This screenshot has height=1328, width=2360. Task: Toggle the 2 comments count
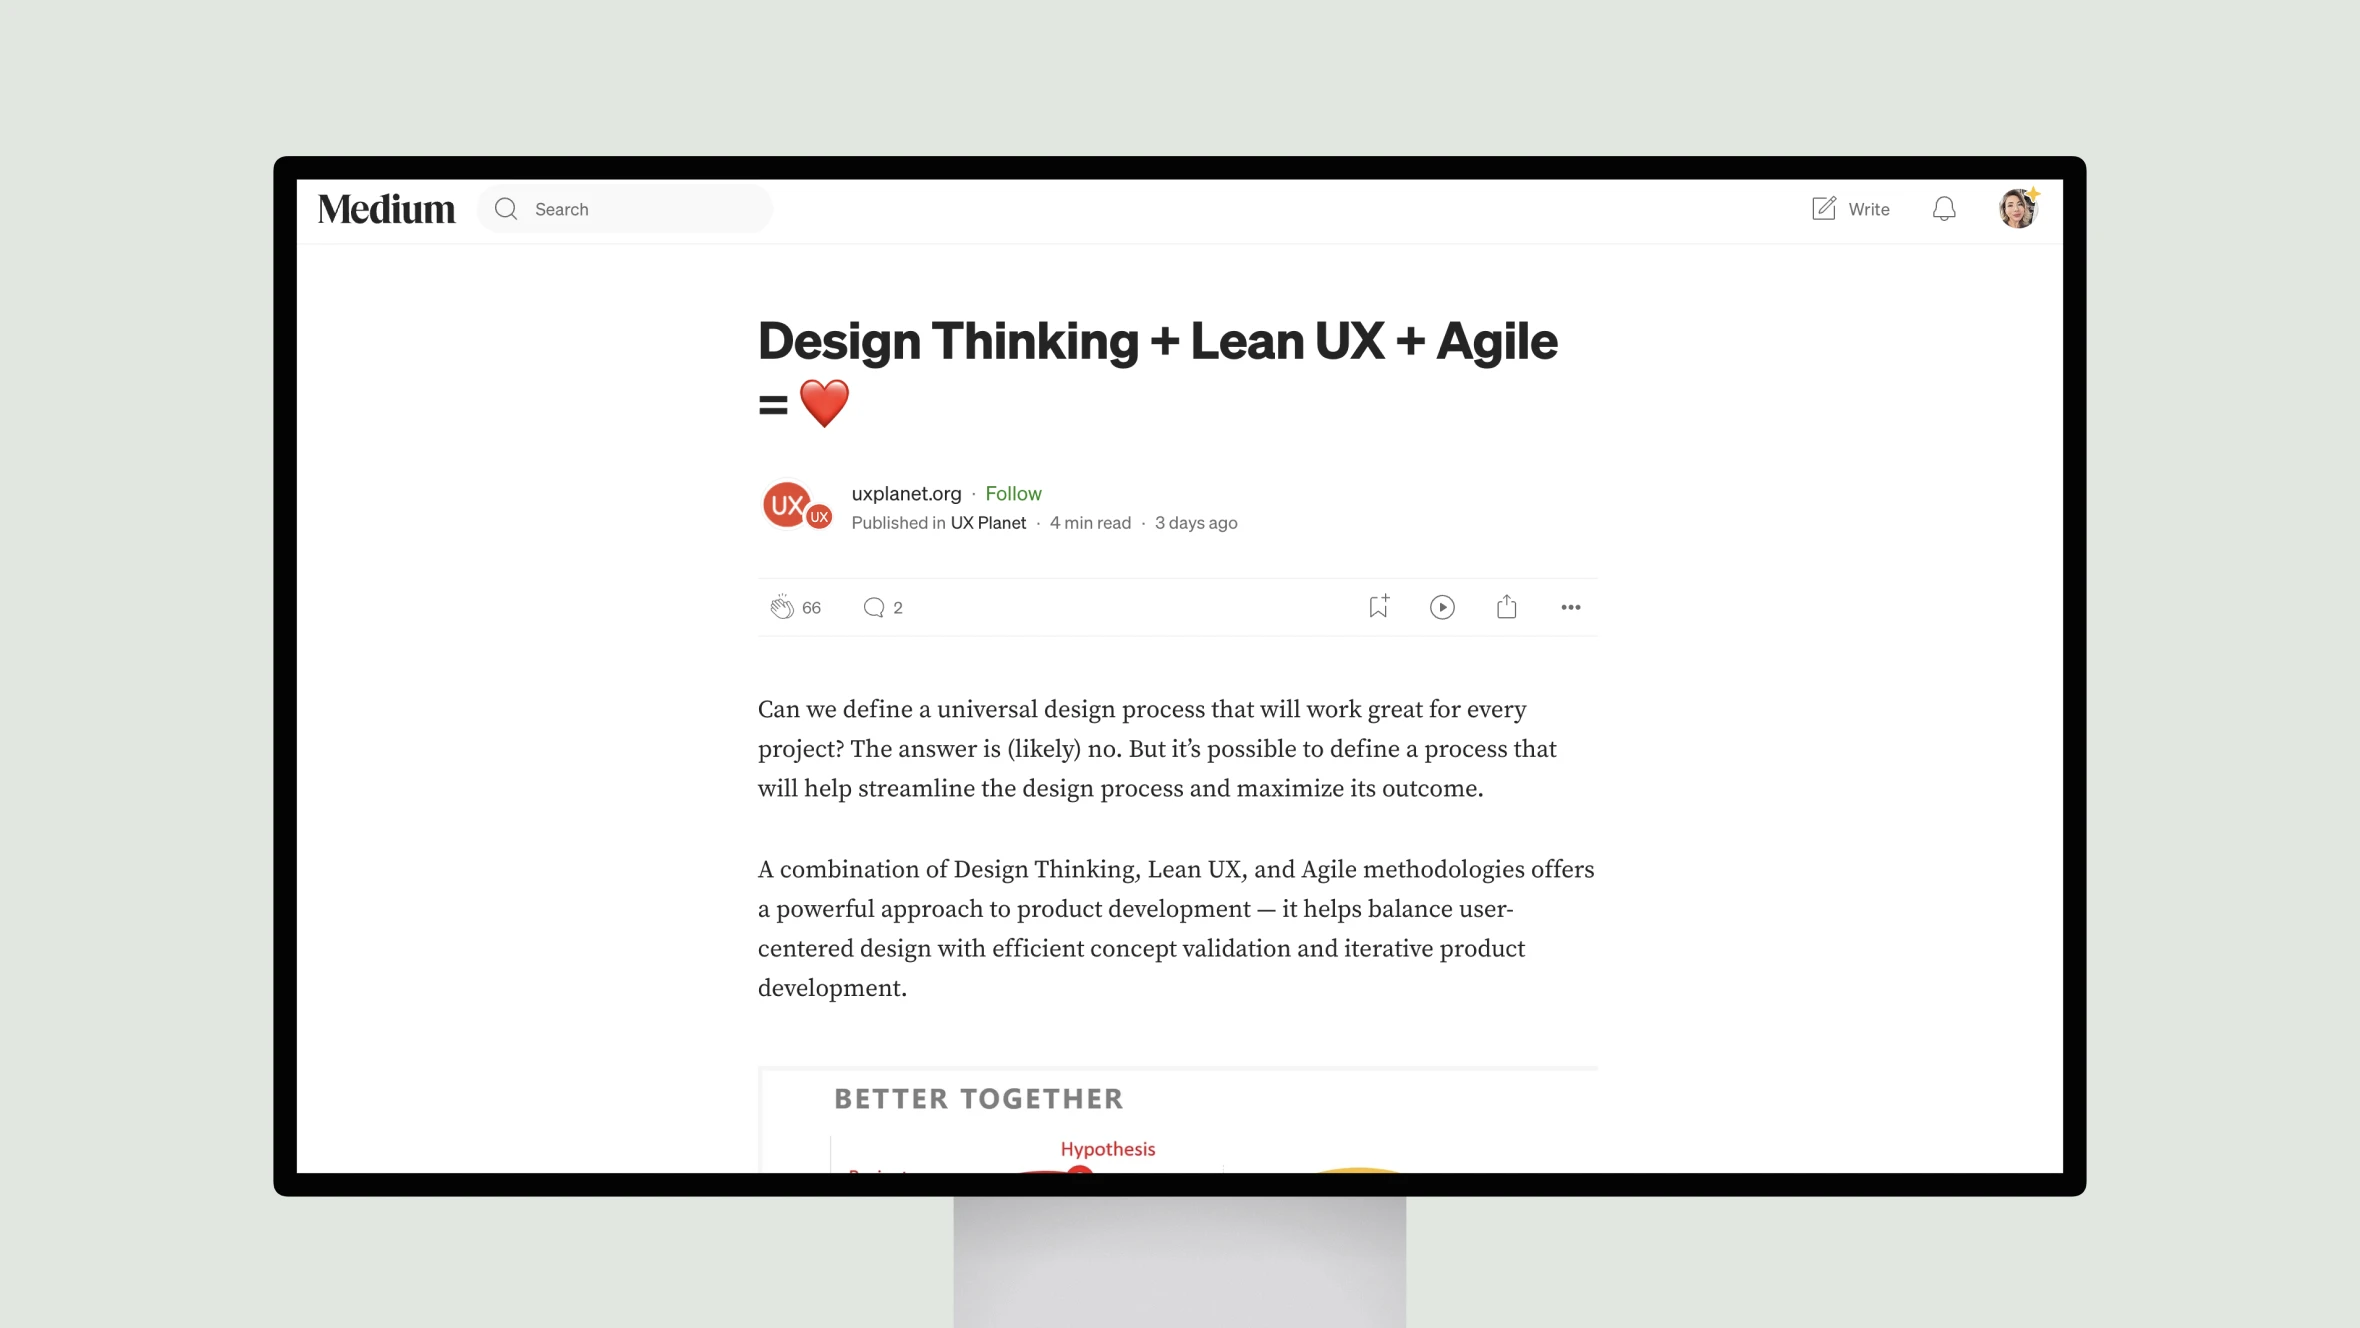883,606
